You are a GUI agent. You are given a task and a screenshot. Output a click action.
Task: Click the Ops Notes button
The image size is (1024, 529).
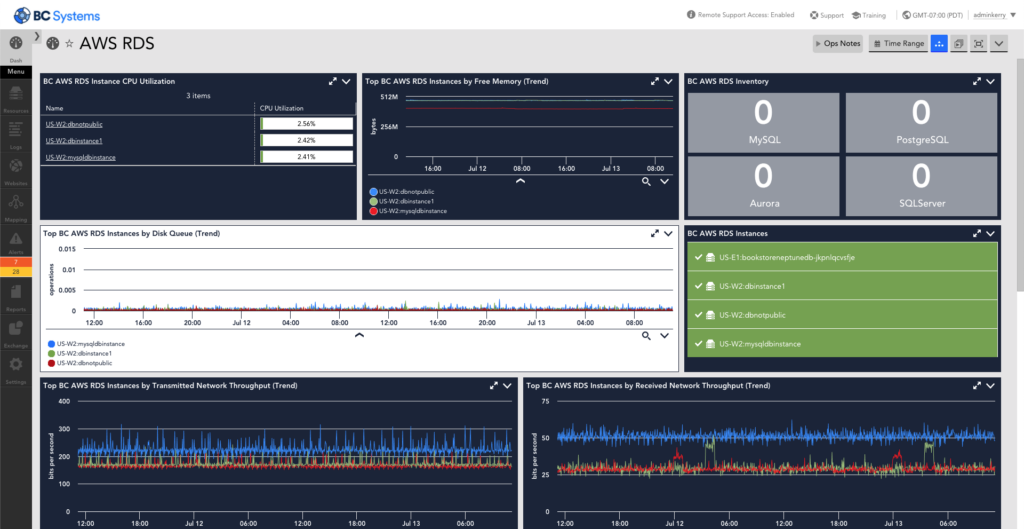[838, 44]
